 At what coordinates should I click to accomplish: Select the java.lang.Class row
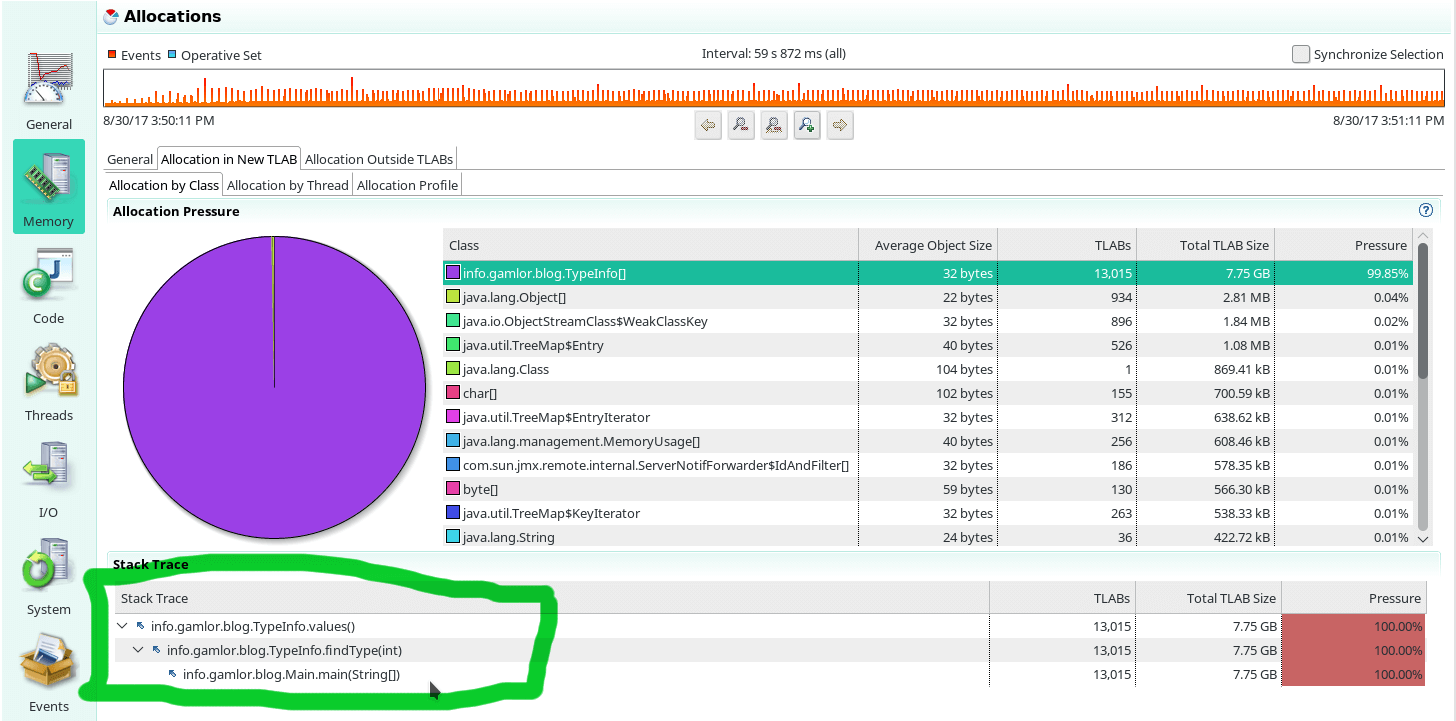(x=928, y=369)
